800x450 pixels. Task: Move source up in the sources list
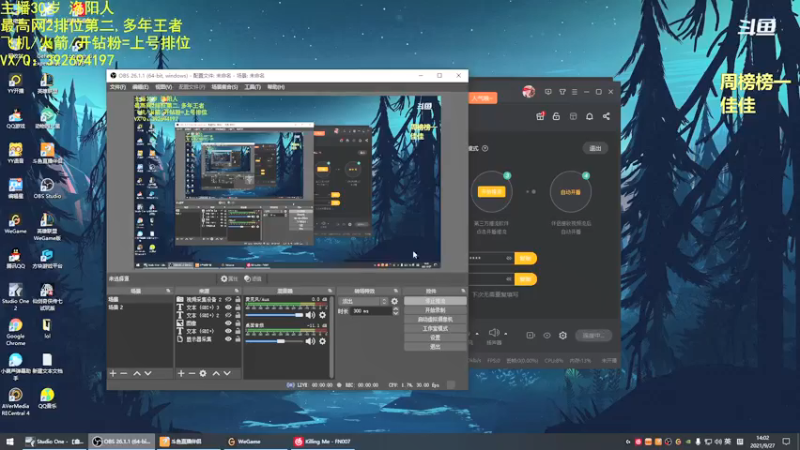[x=216, y=373]
